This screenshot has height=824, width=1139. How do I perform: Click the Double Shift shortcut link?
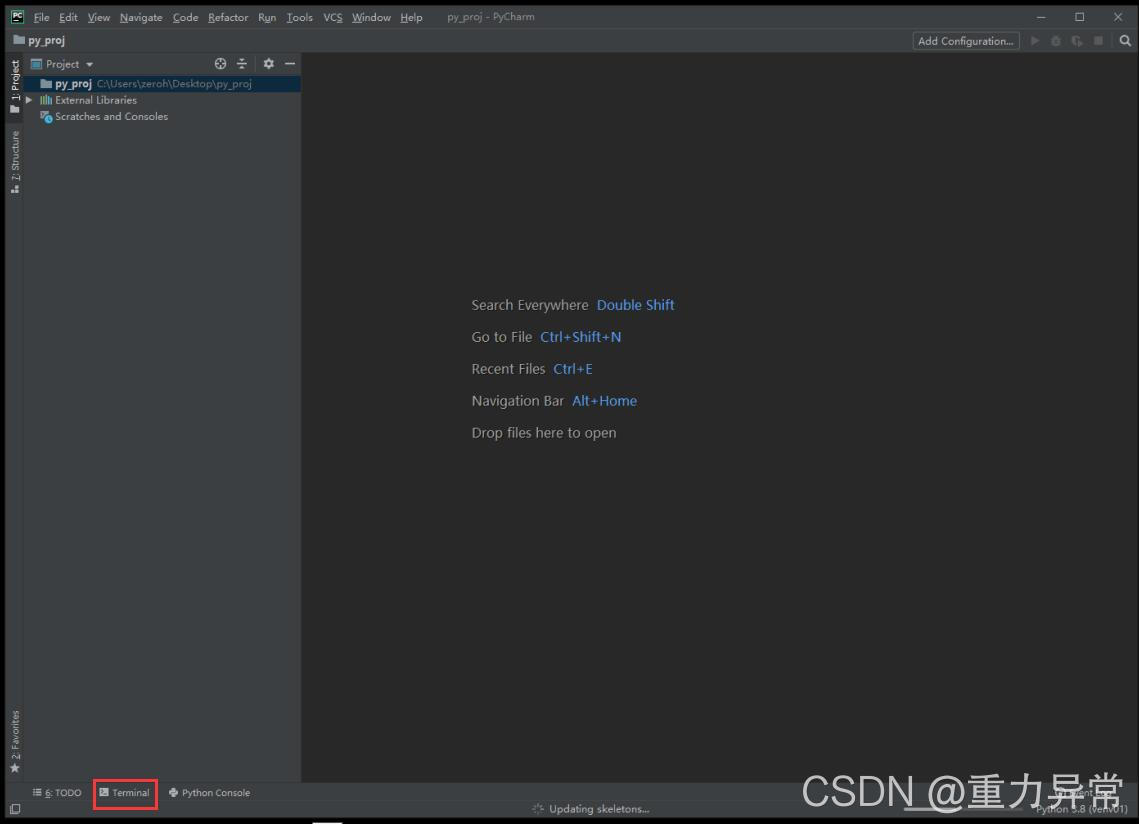pos(635,305)
